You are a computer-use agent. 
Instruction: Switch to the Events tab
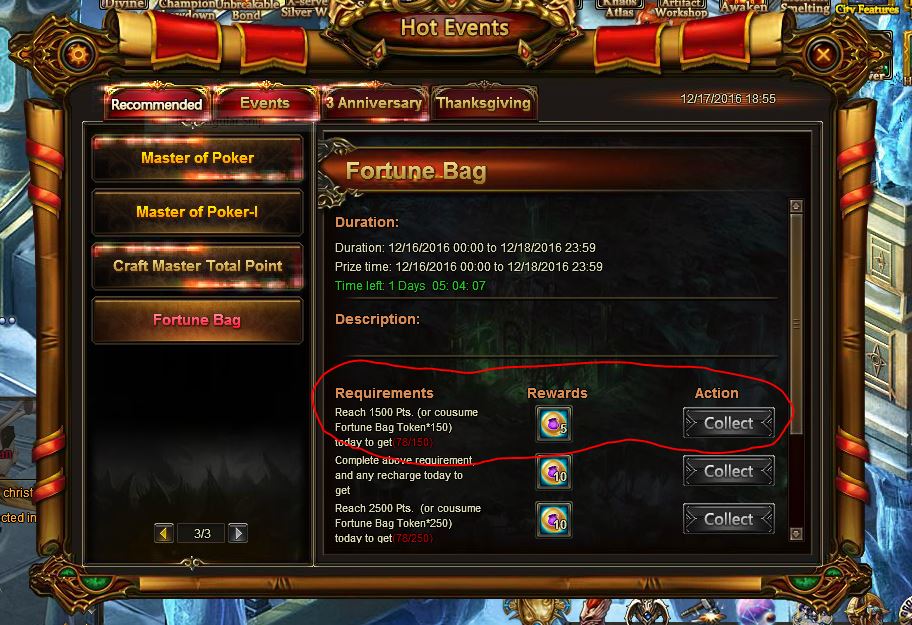(x=265, y=103)
